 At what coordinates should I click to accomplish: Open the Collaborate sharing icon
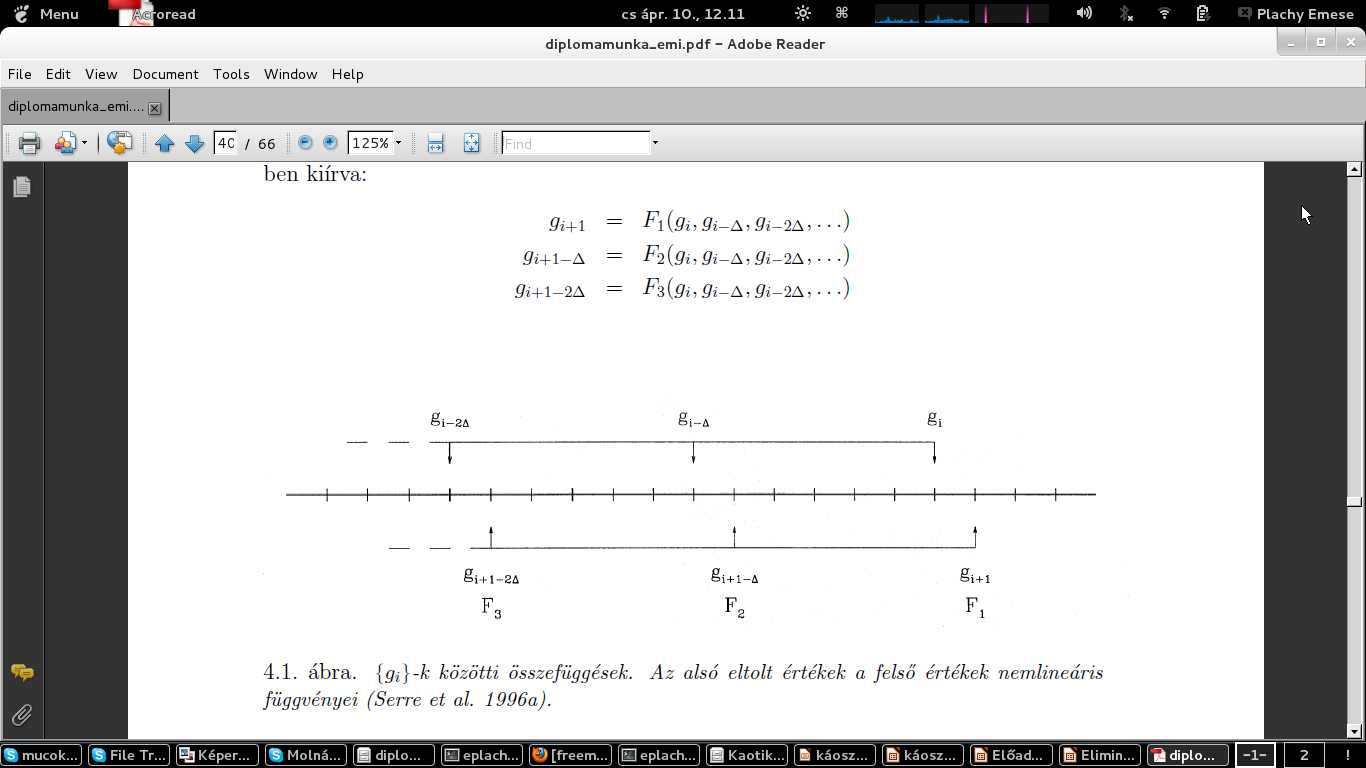coord(65,143)
